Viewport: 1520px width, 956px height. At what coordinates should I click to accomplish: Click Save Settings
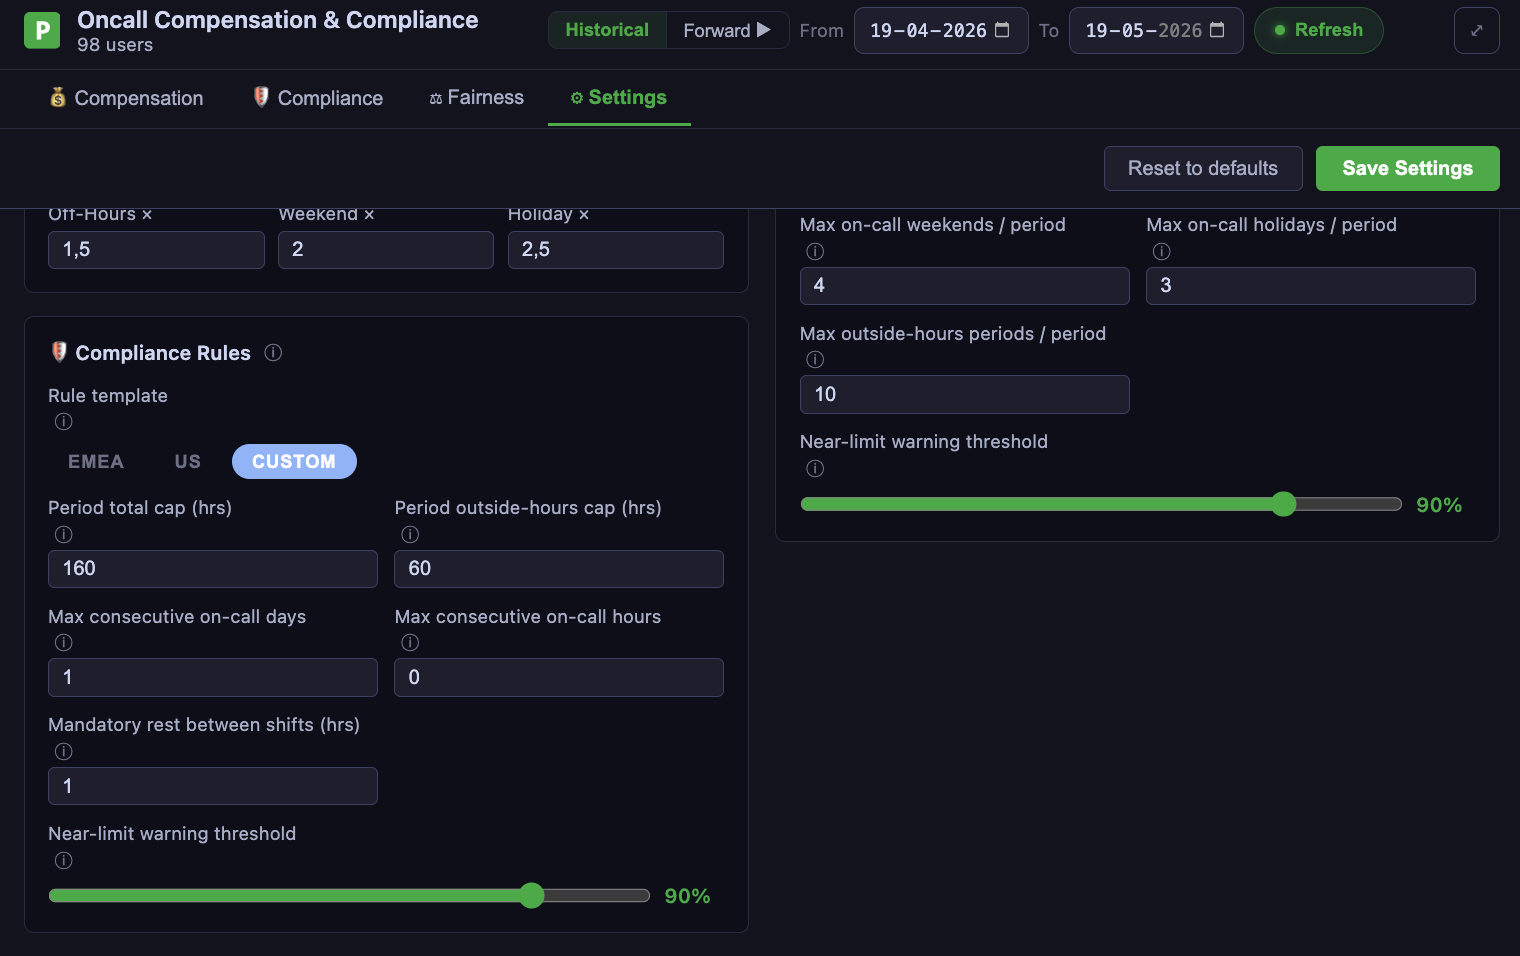point(1407,168)
